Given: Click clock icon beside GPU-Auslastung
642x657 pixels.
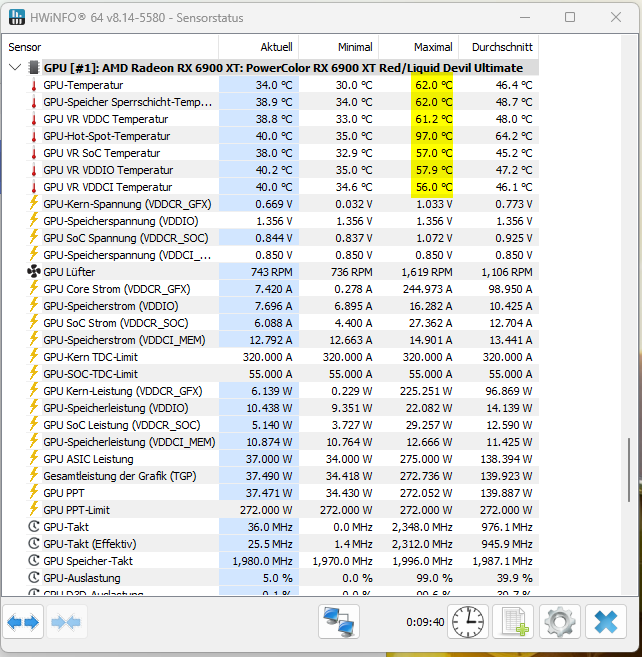Looking at the screenshot, I should click(34, 578).
